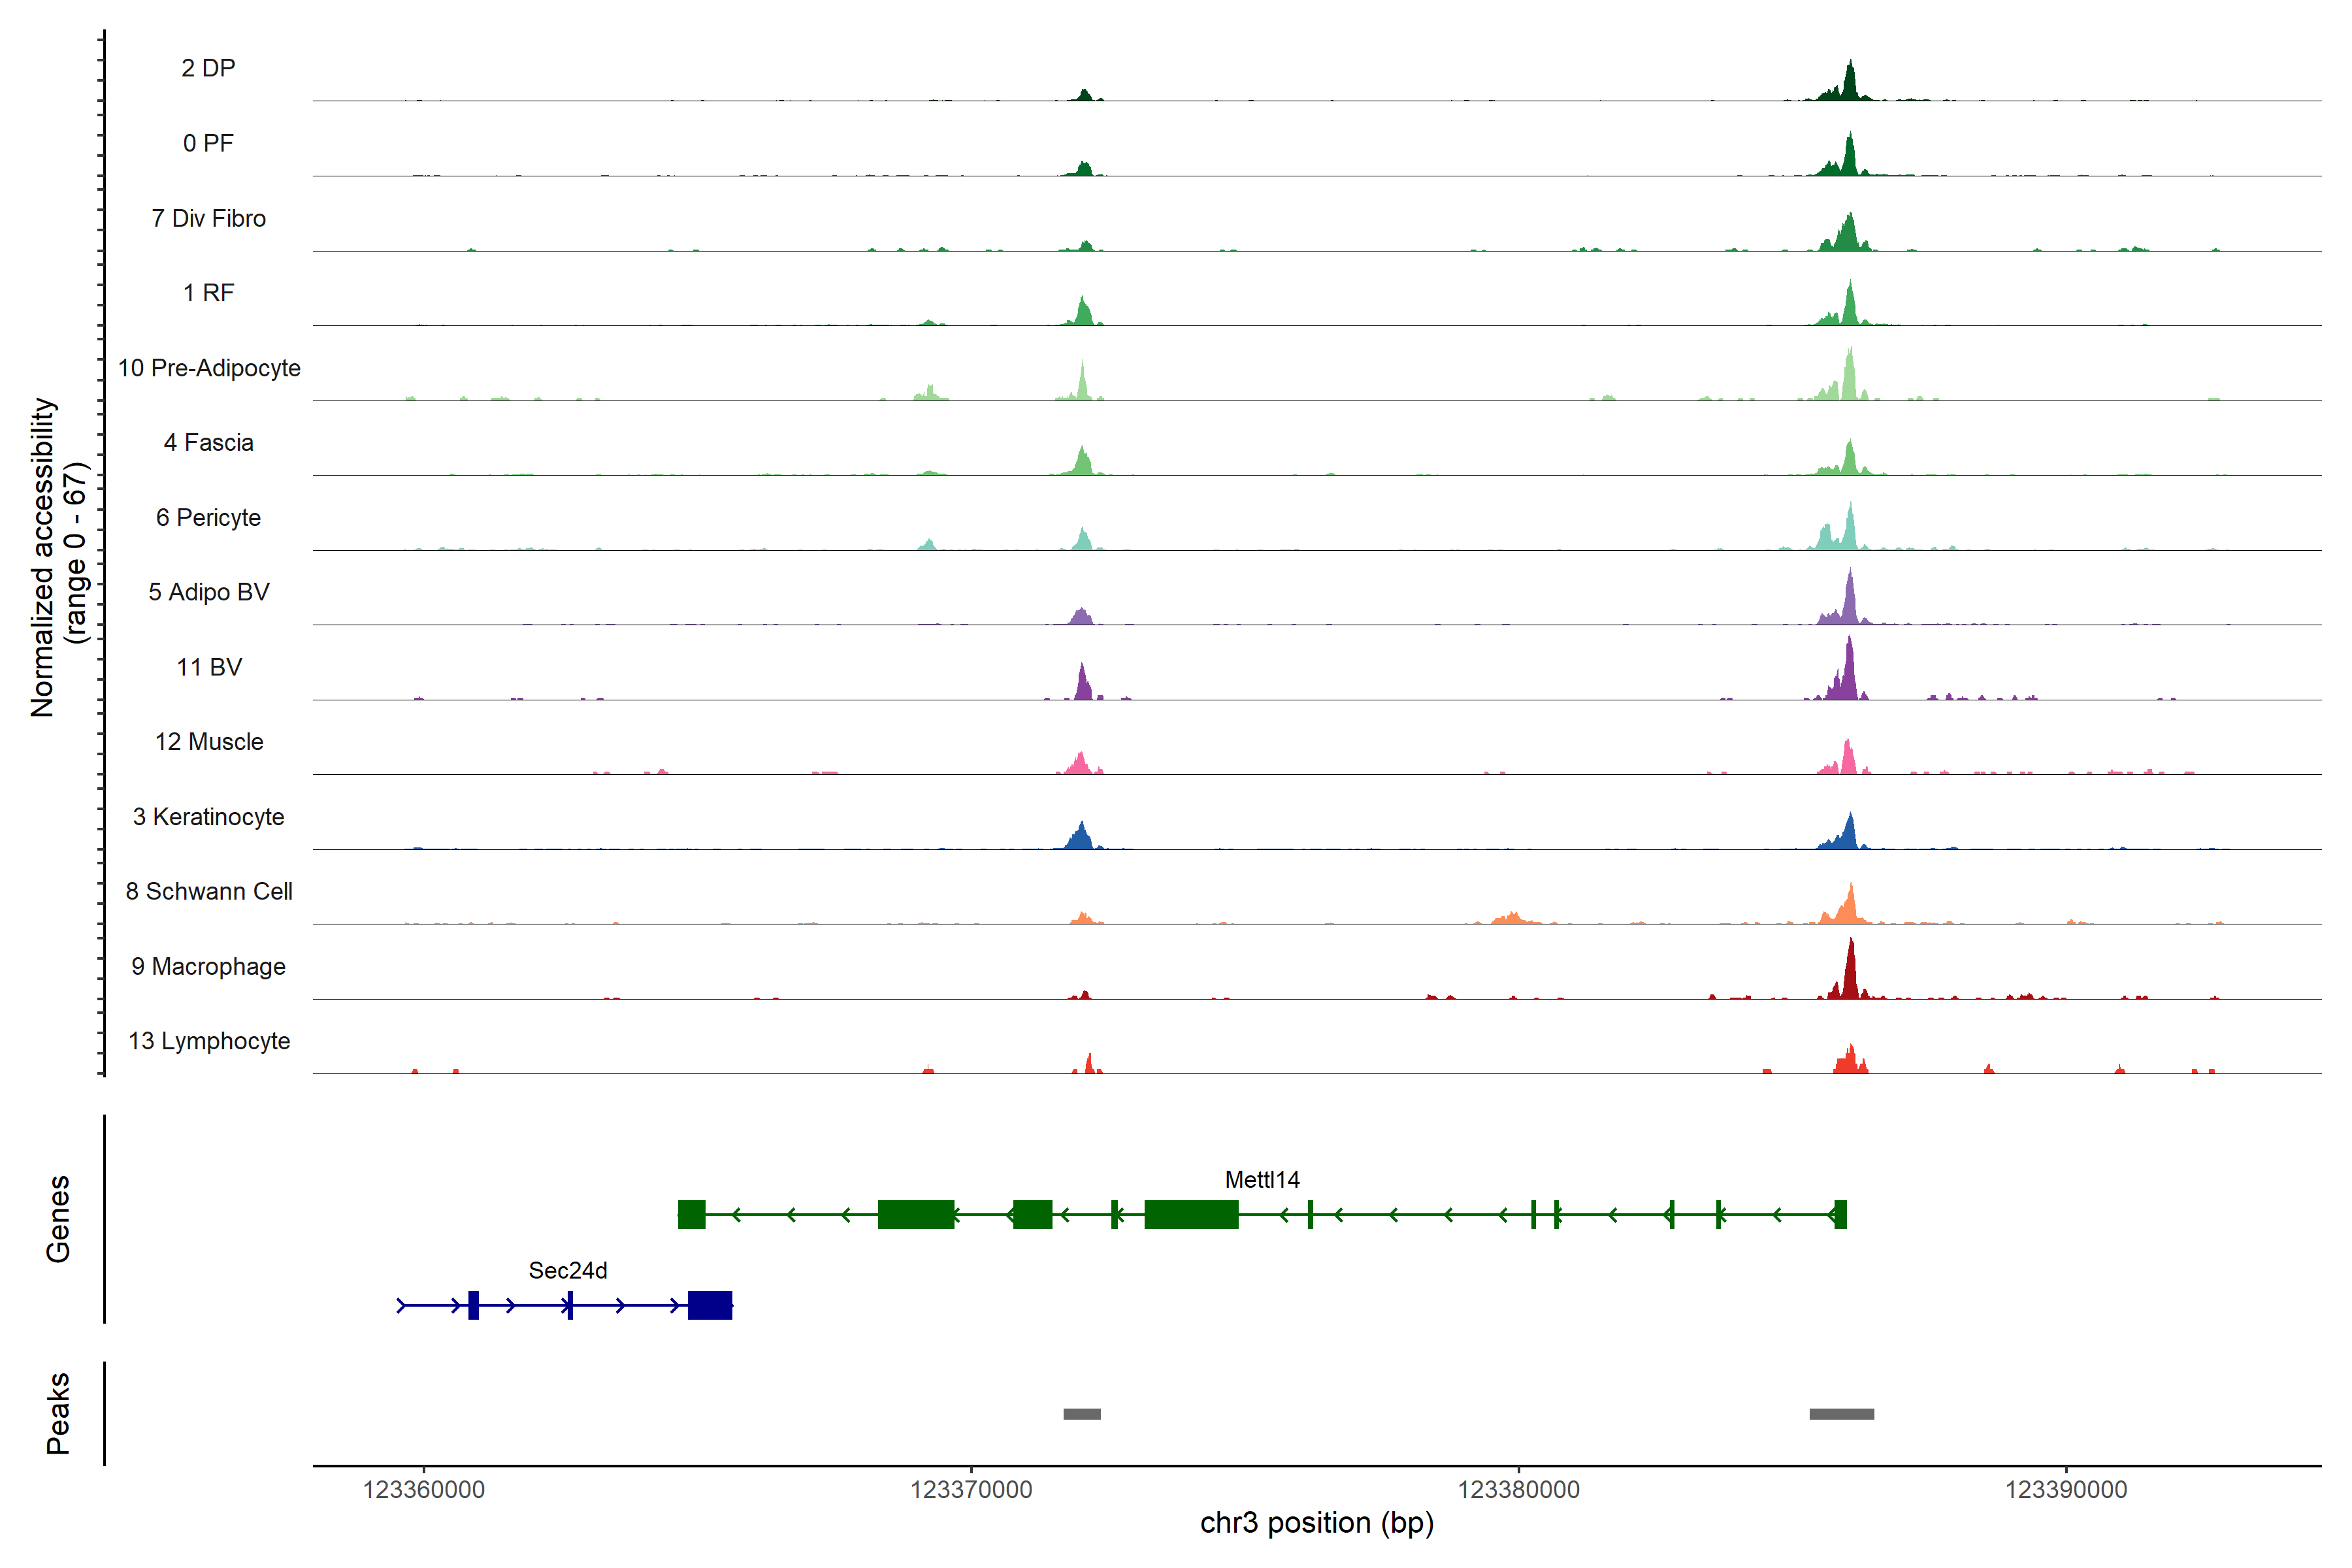The width and height of the screenshot is (2352, 1568).
Task: Click the 2 DP track label
Action: (x=208, y=68)
